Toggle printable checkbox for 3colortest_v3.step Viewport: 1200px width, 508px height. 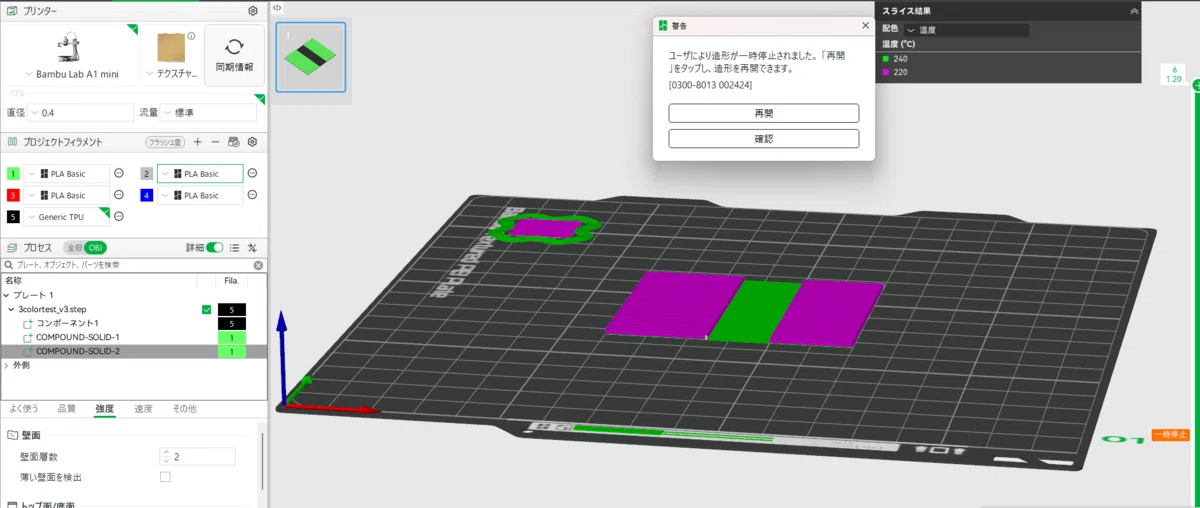[206, 310]
